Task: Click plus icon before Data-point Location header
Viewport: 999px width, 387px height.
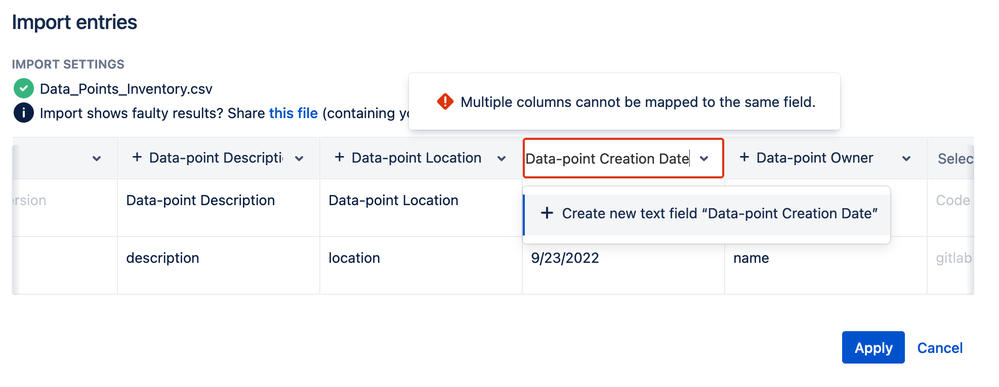Action: click(340, 157)
